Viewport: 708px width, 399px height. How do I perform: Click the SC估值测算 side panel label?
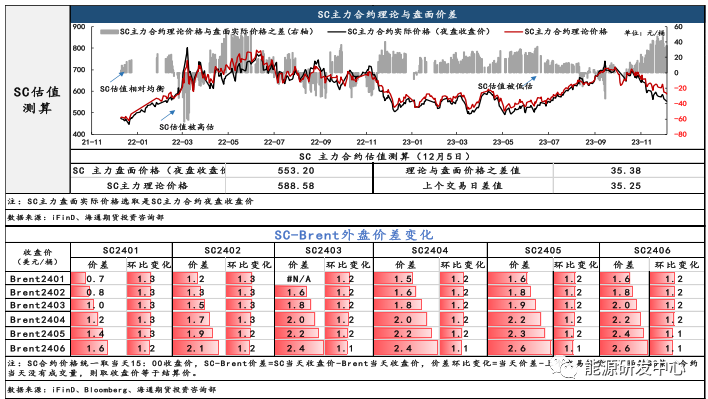pos(37,100)
